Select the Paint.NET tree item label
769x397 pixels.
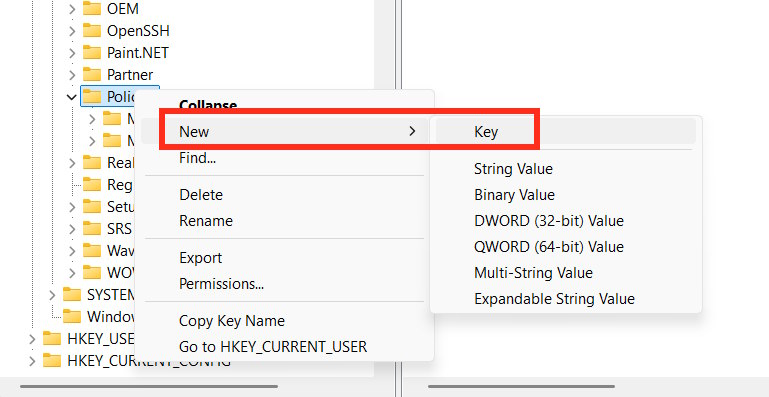coord(138,53)
